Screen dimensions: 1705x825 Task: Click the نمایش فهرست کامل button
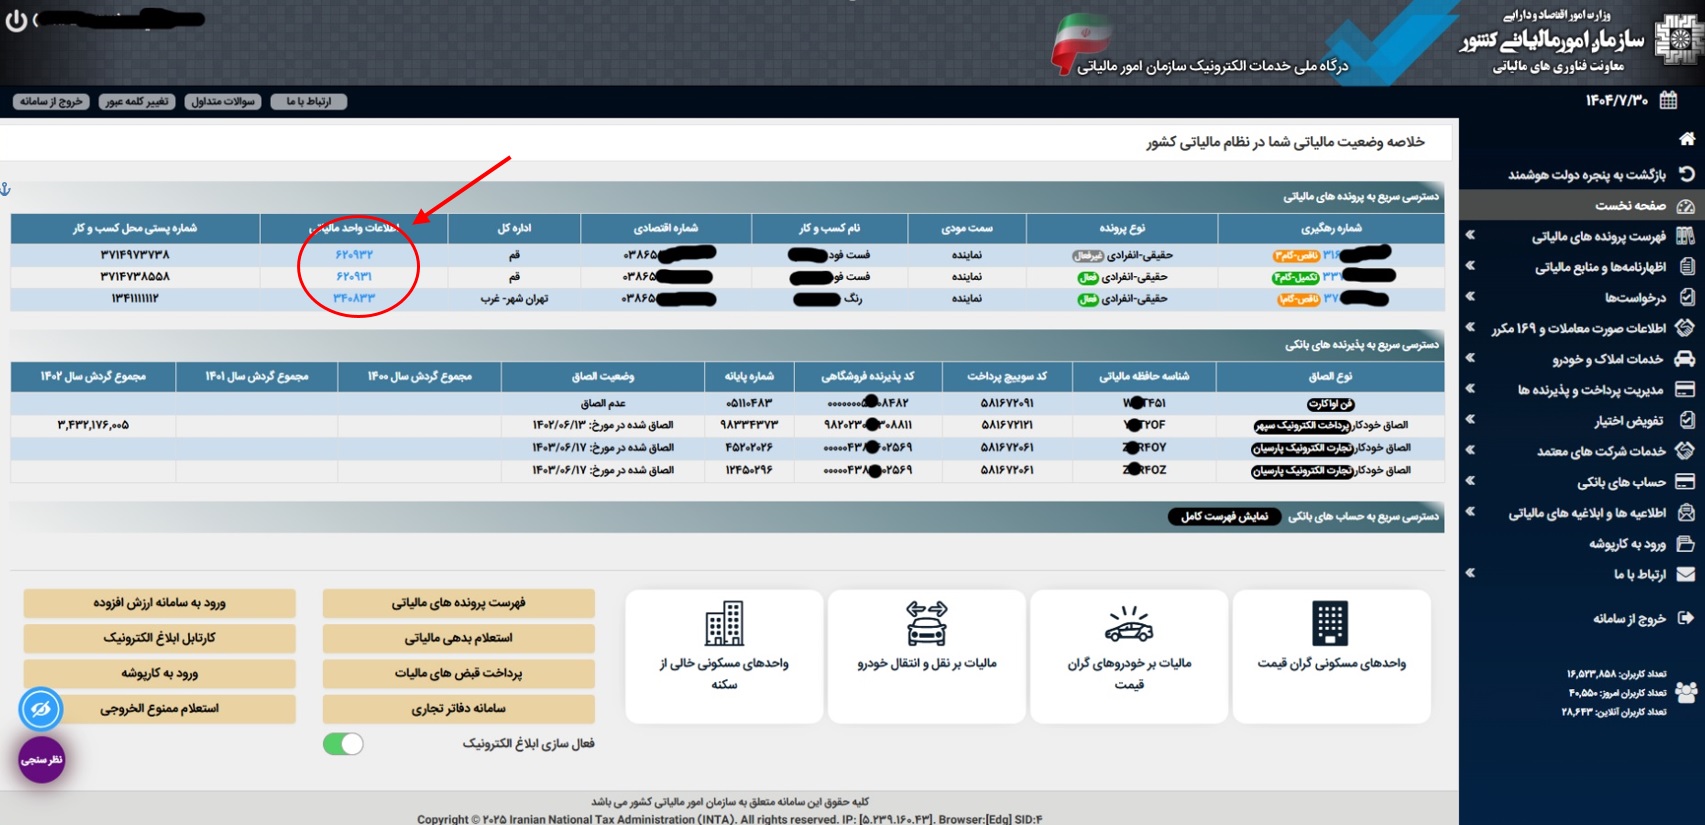coord(1224,517)
